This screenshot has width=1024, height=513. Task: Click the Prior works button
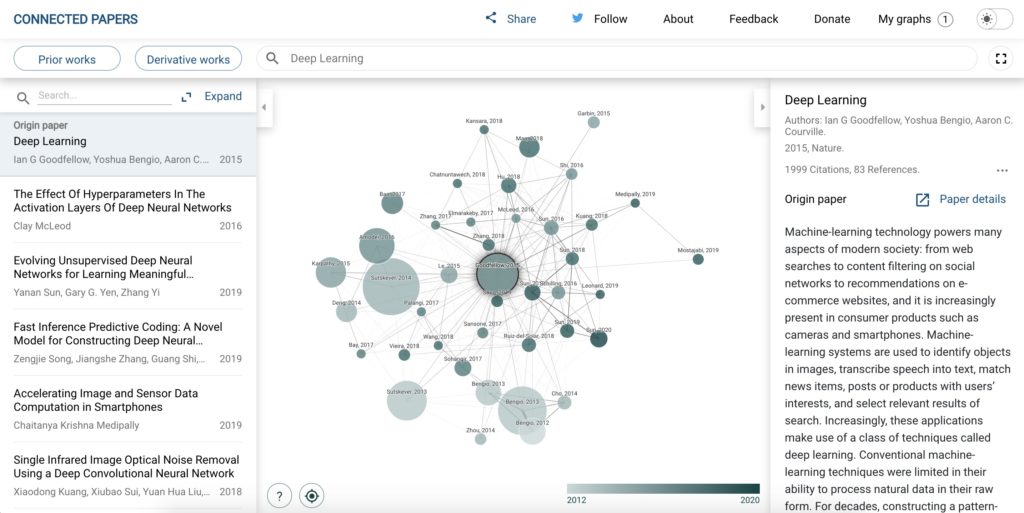pos(67,59)
